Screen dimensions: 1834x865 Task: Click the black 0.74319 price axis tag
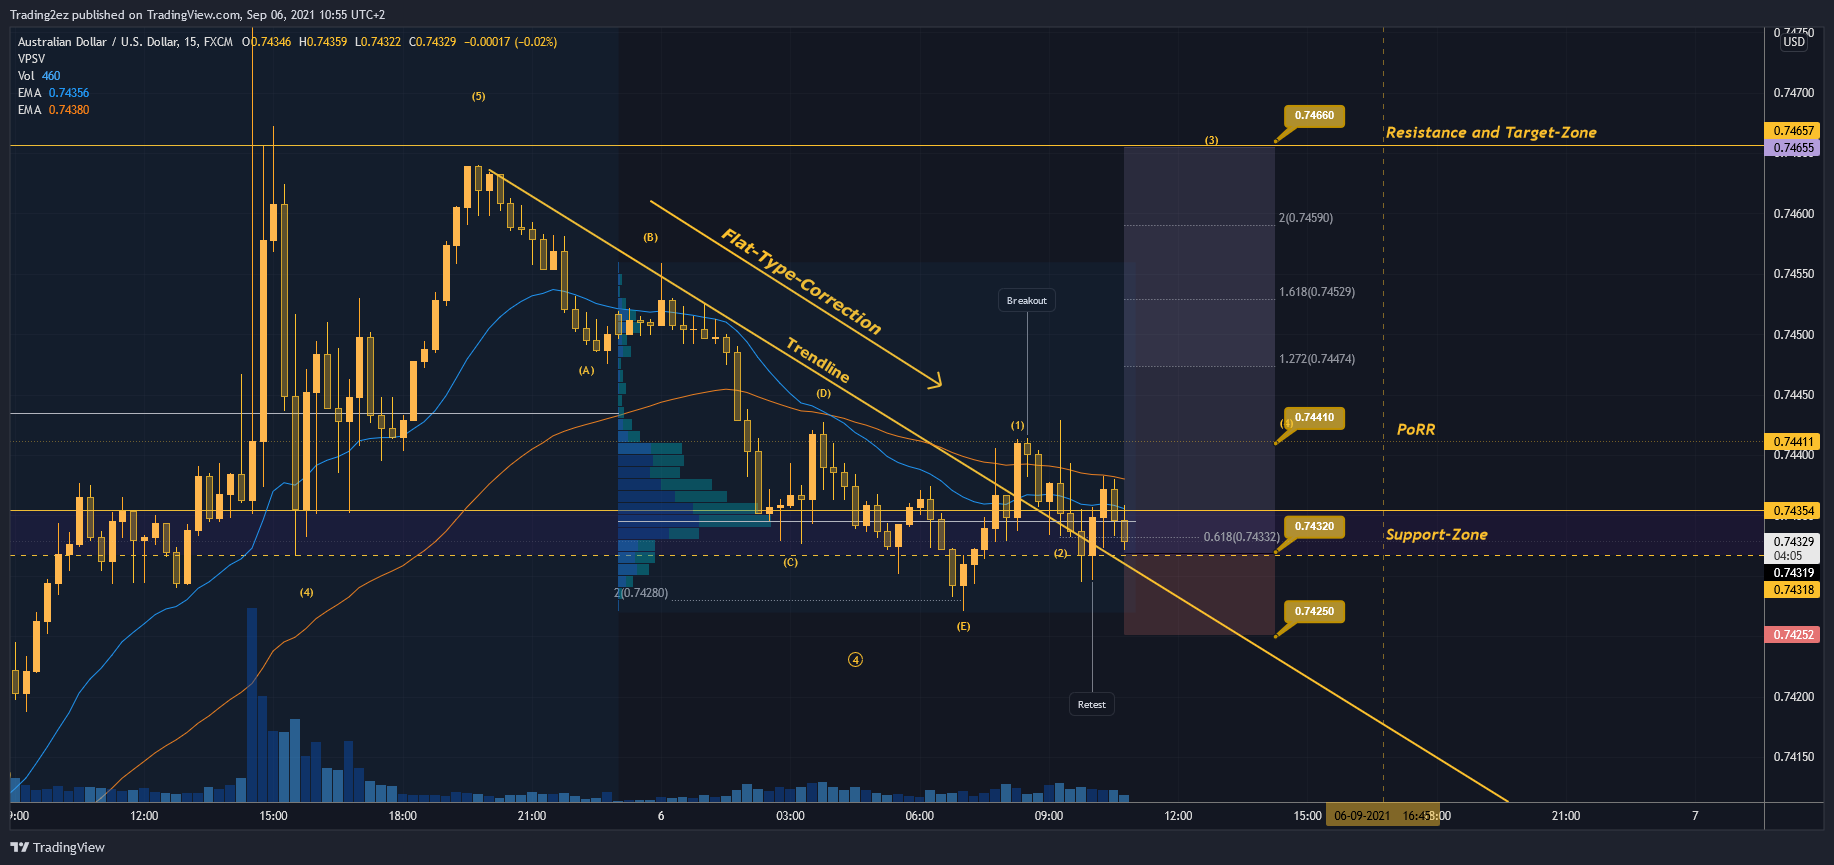(1794, 573)
